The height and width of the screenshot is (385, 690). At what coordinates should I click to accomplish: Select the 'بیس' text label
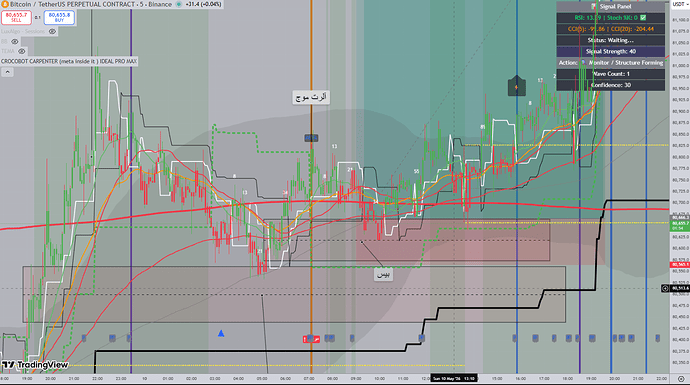(x=383, y=275)
